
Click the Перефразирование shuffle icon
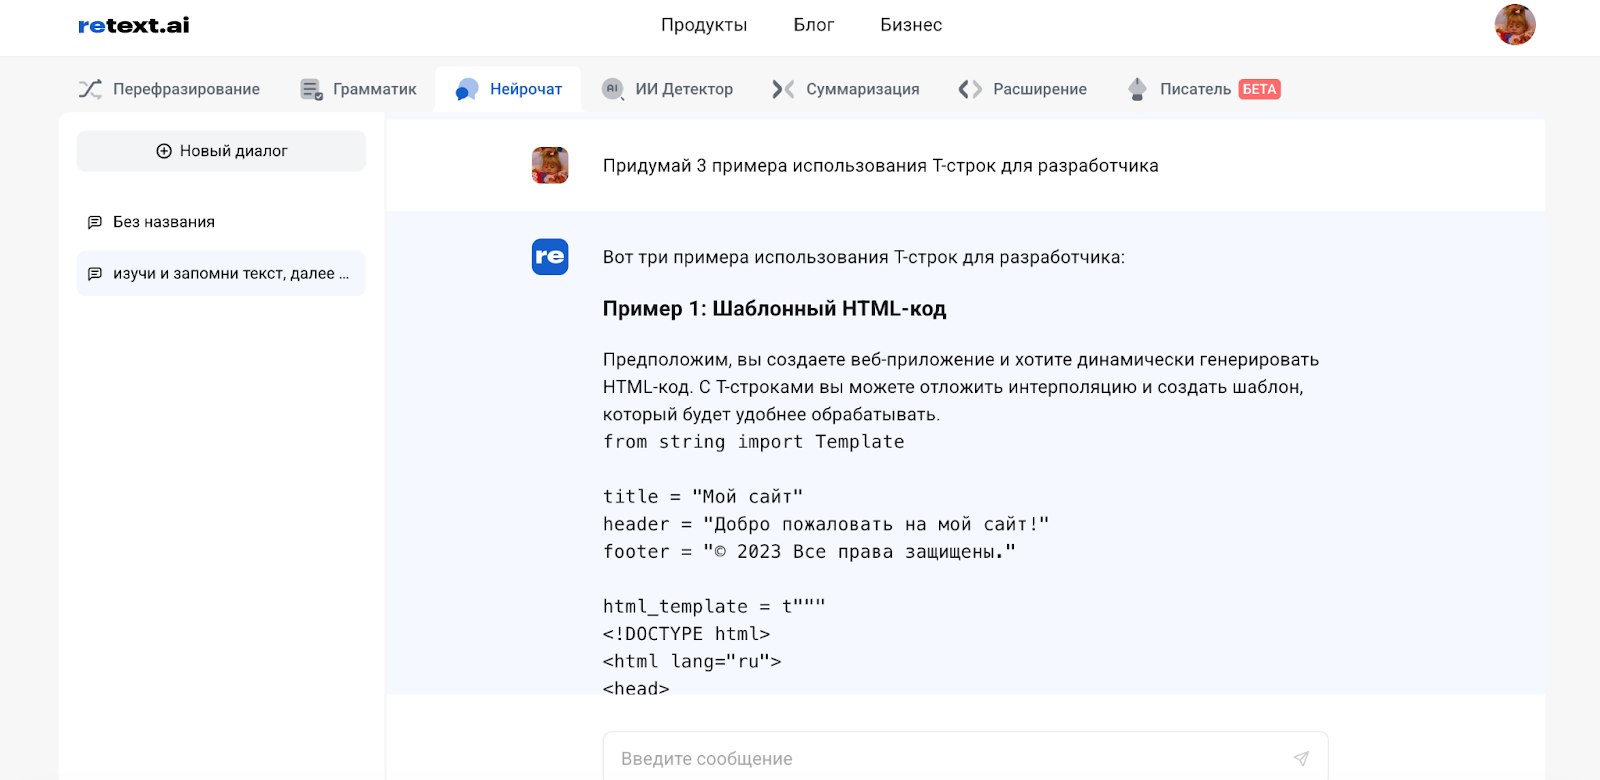(90, 89)
